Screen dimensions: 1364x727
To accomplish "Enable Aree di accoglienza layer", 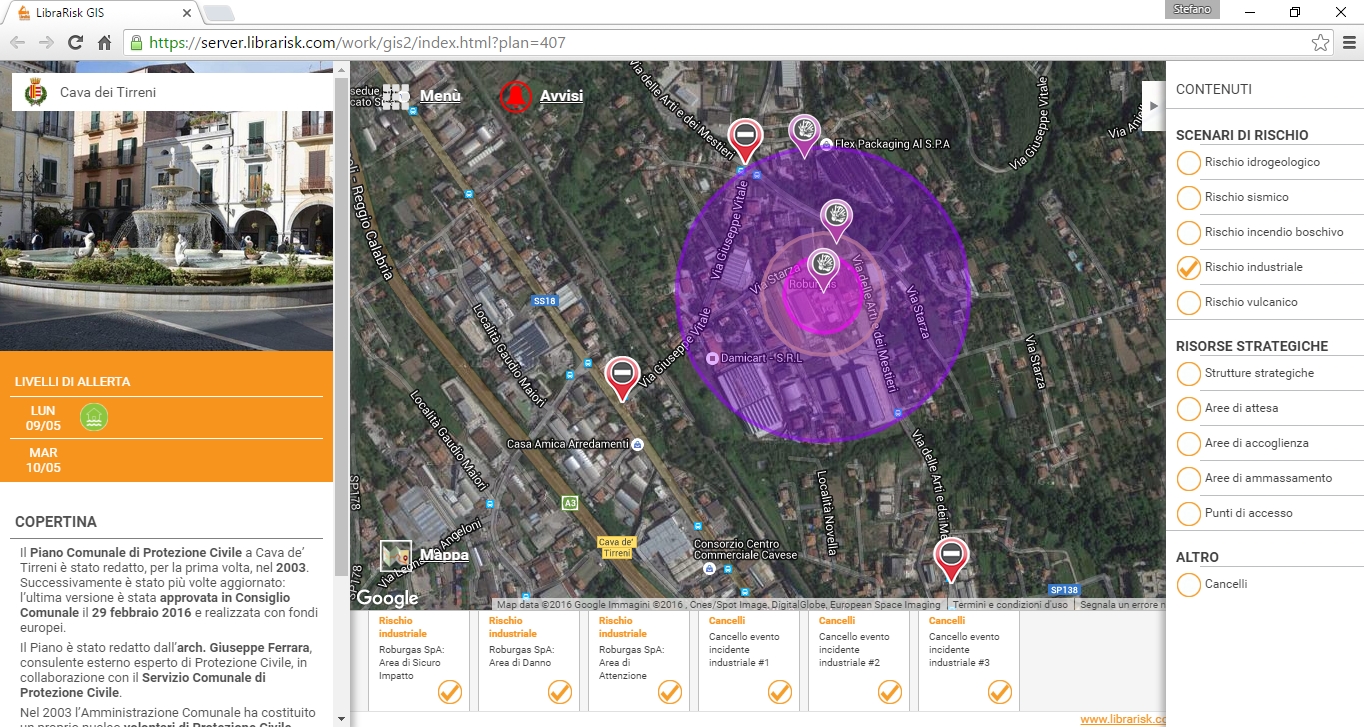I will pos(1188,444).
